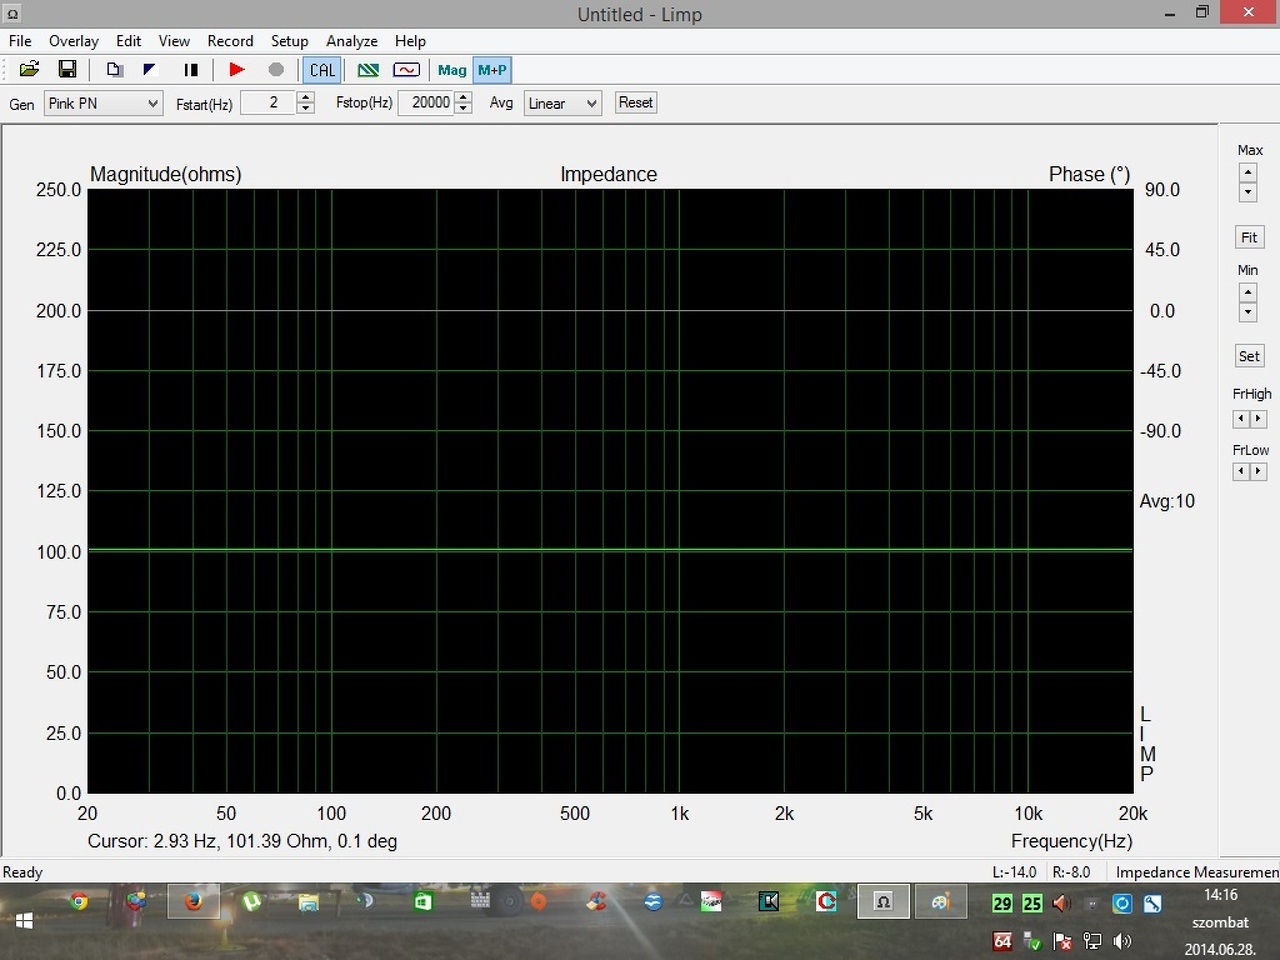Open the View menu

pyautogui.click(x=174, y=41)
